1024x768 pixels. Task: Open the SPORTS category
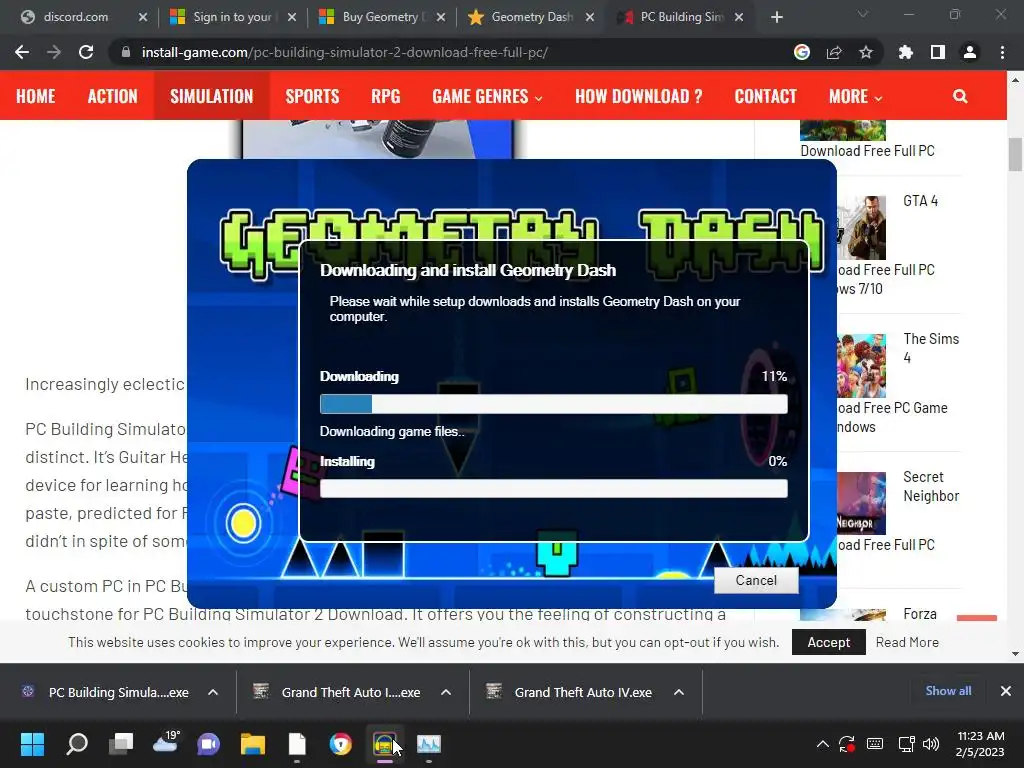(312, 97)
